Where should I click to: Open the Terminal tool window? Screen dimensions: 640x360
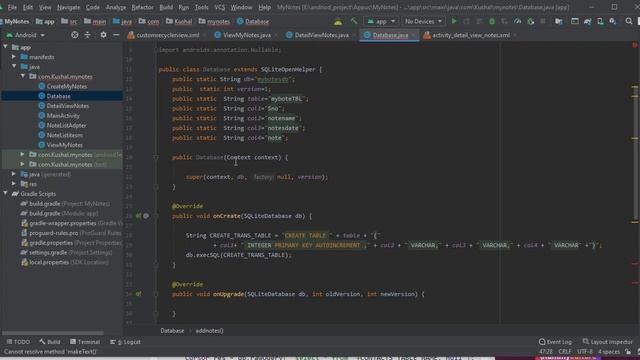click(x=85, y=342)
